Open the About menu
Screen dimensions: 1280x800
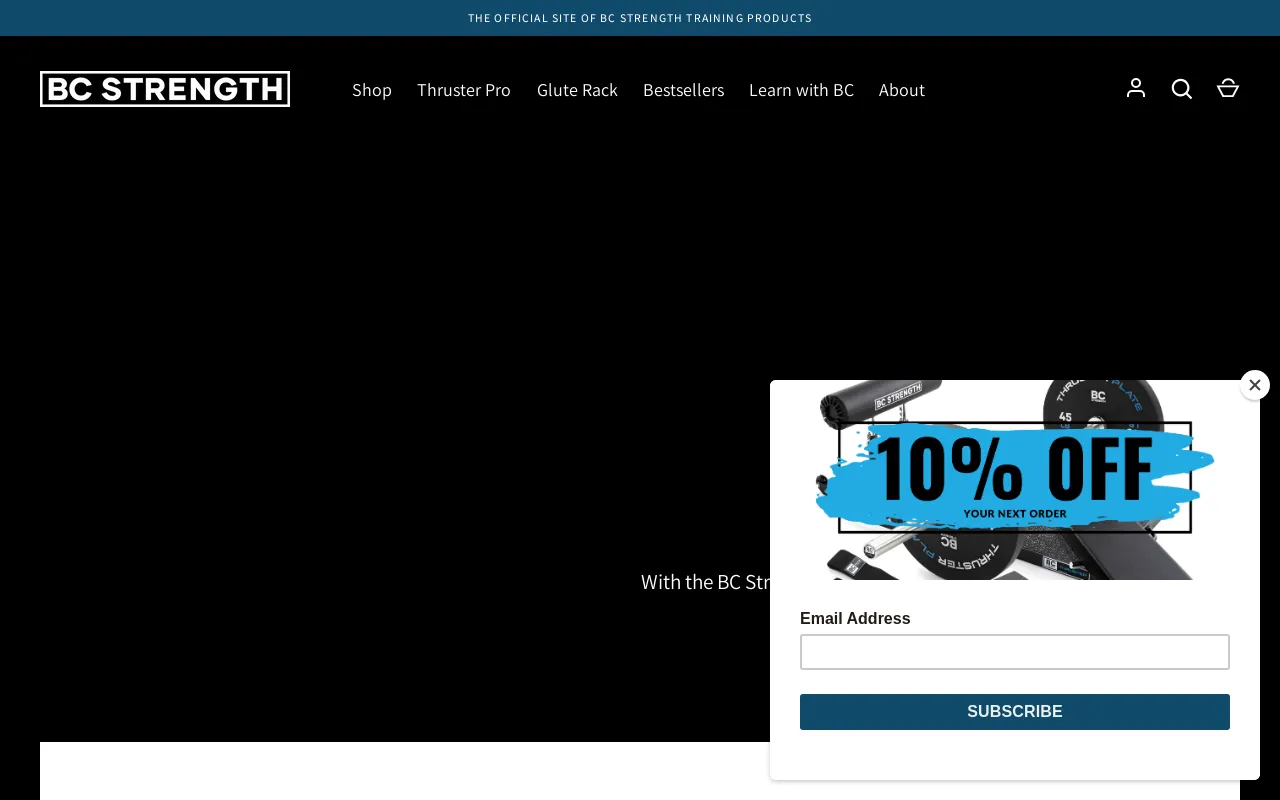pyautogui.click(x=901, y=90)
